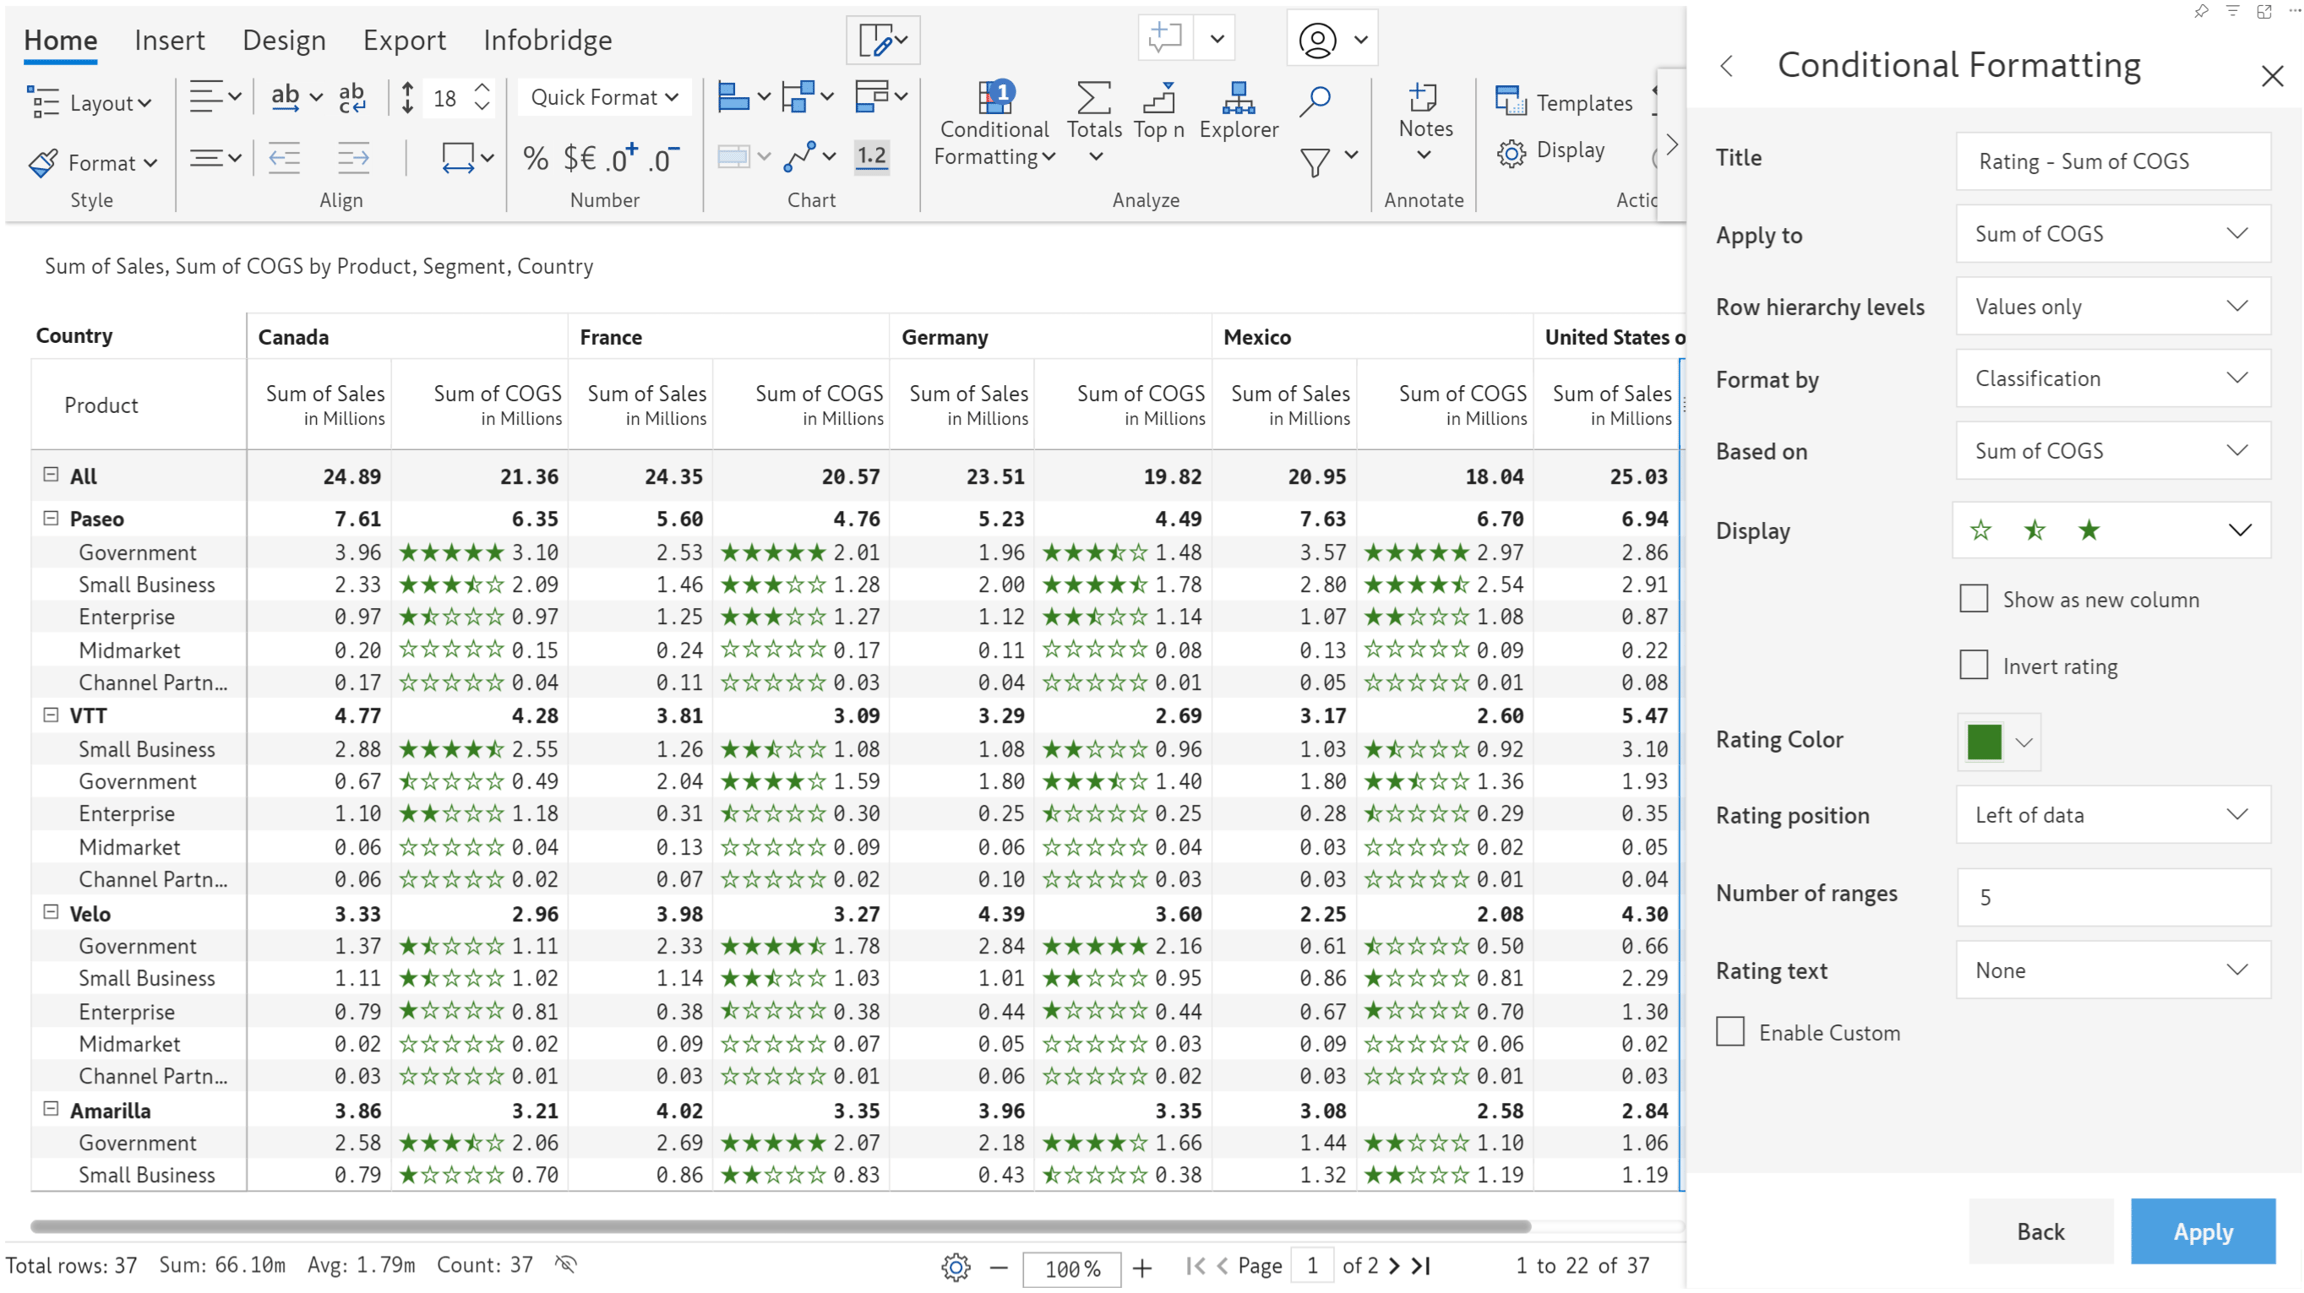Open the Export tab
This screenshot has height=1293, width=2304.
pyautogui.click(x=404, y=40)
